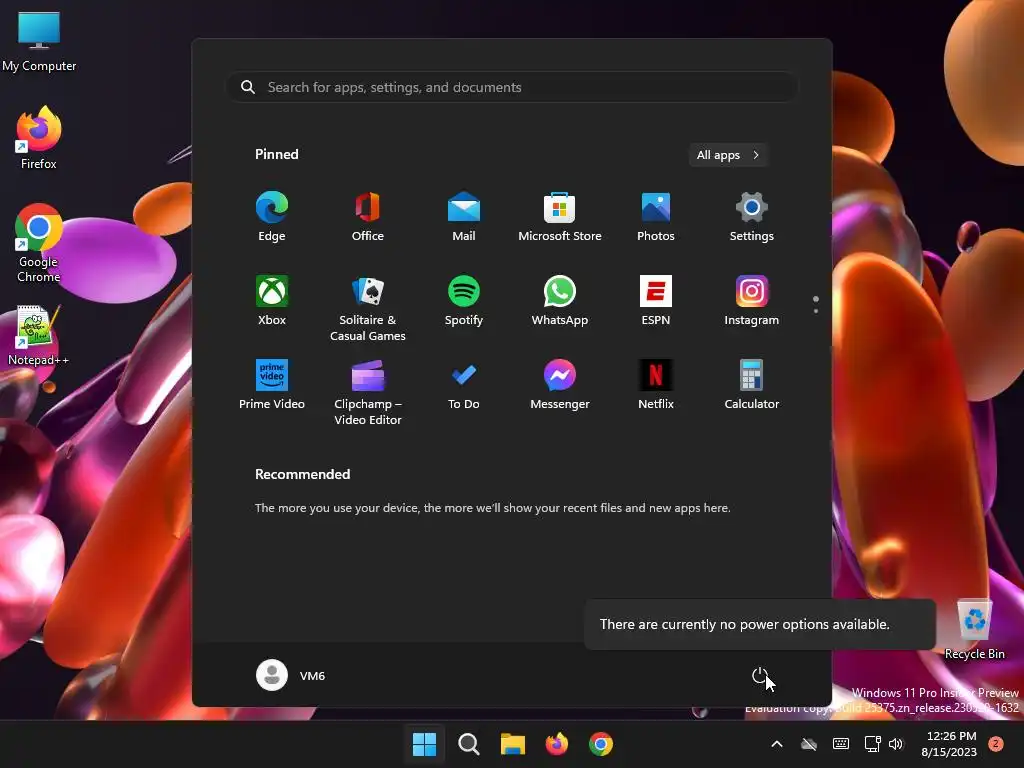The height and width of the screenshot is (768, 1024).
Task: Launch the ESPN app
Action: 656,300
